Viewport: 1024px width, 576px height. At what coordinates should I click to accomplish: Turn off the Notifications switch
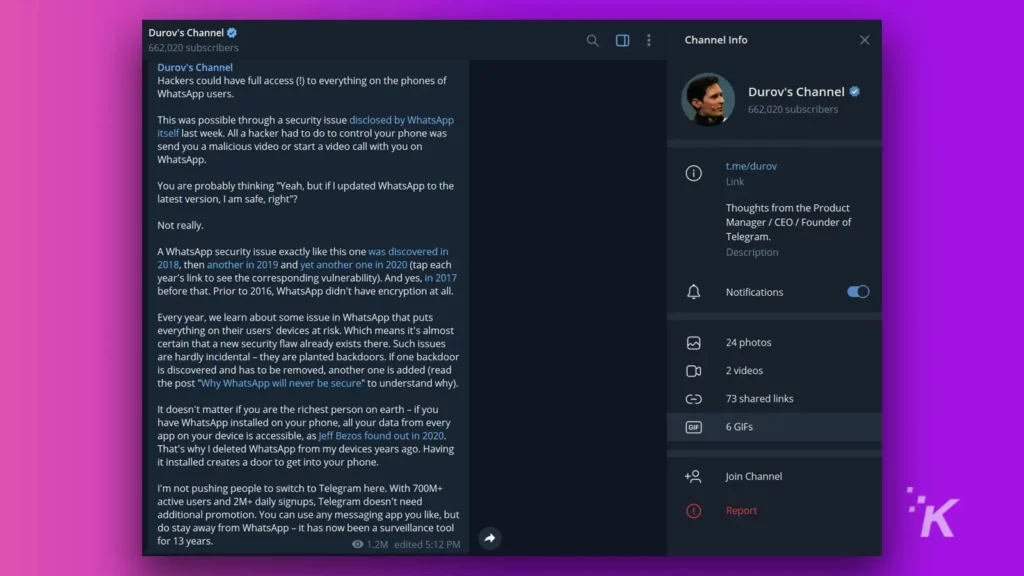[x=858, y=292]
